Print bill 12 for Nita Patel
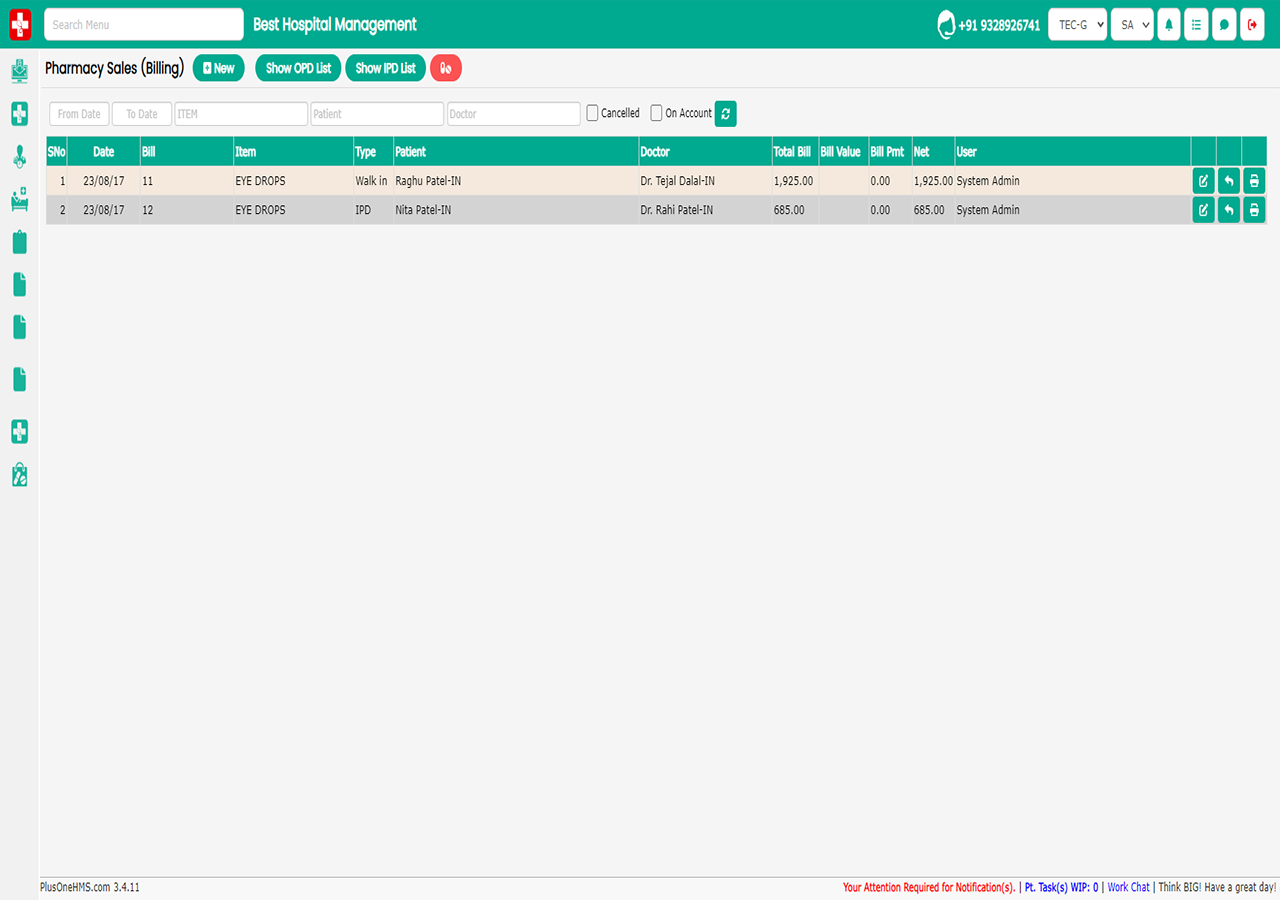Viewport: 1280px width, 900px height. click(x=1254, y=210)
